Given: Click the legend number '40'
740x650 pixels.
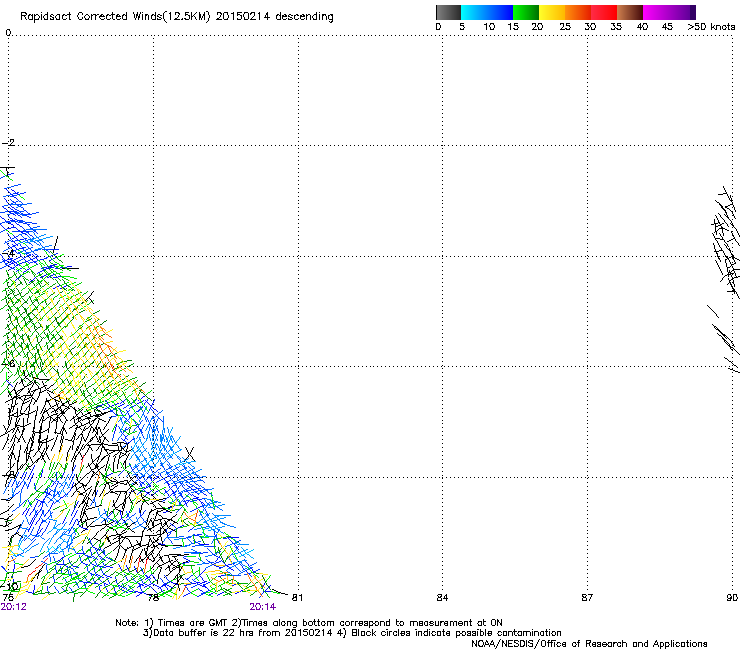Looking at the screenshot, I should coord(642,26).
